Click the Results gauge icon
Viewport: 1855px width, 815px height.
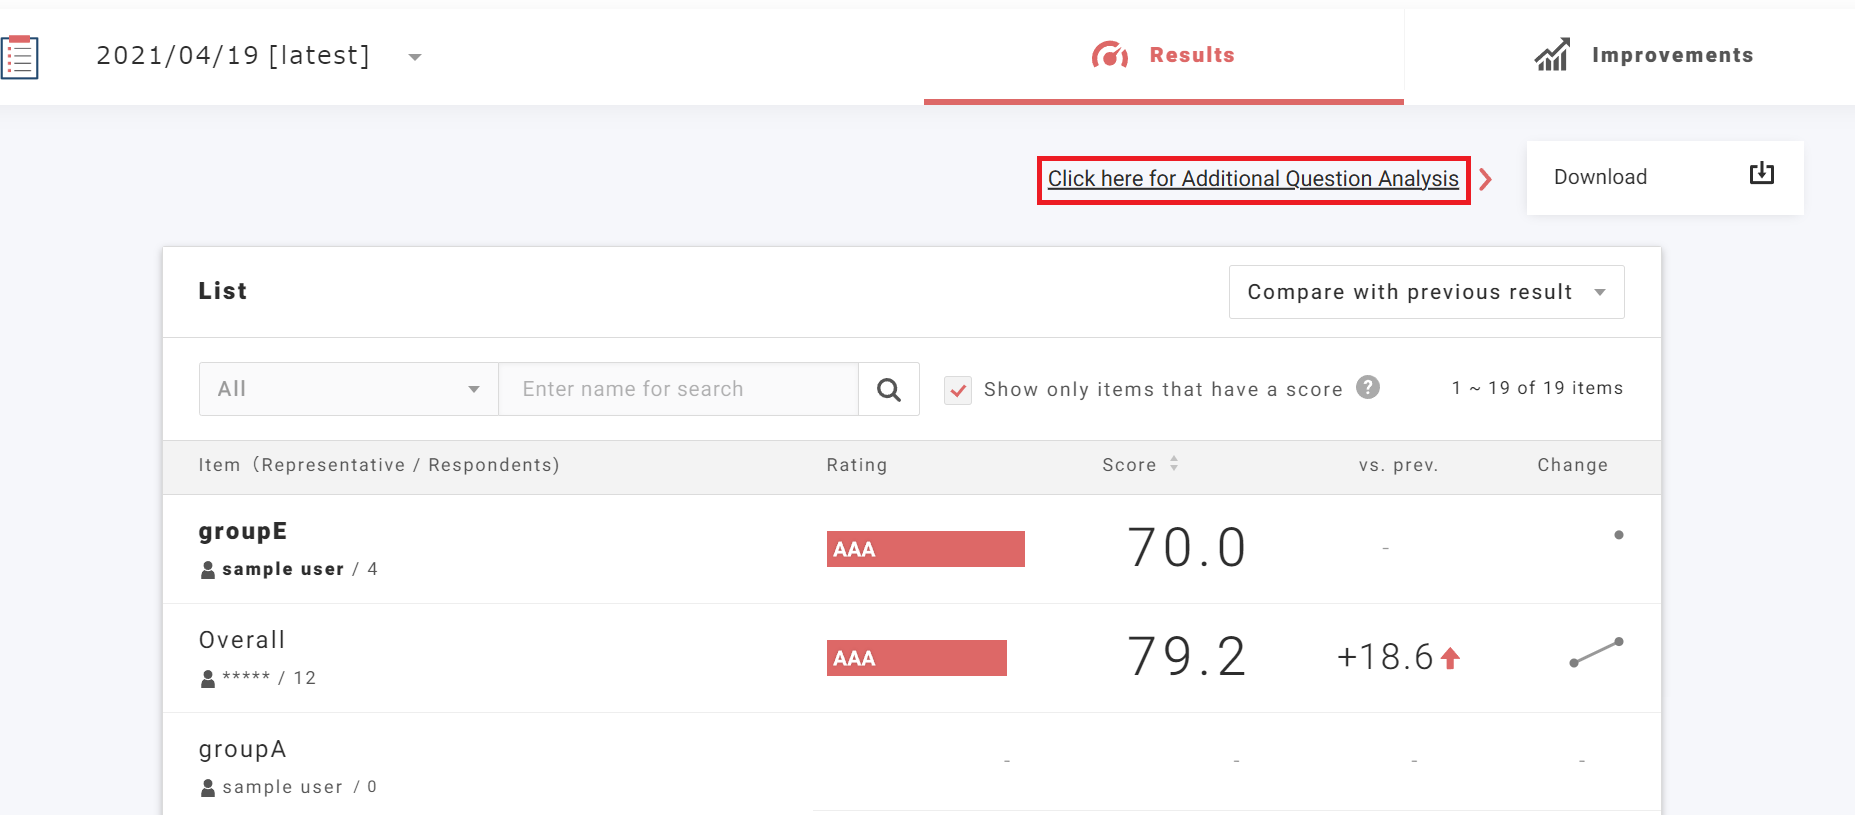pos(1109,55)
